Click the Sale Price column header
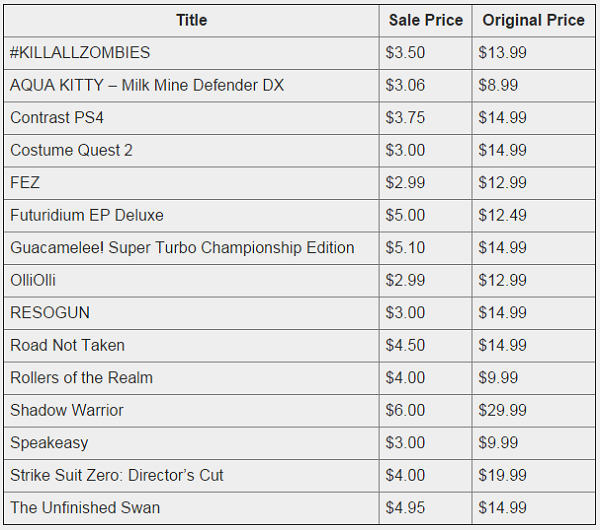This screenshot has height=530, width=600. pos(426,20)
